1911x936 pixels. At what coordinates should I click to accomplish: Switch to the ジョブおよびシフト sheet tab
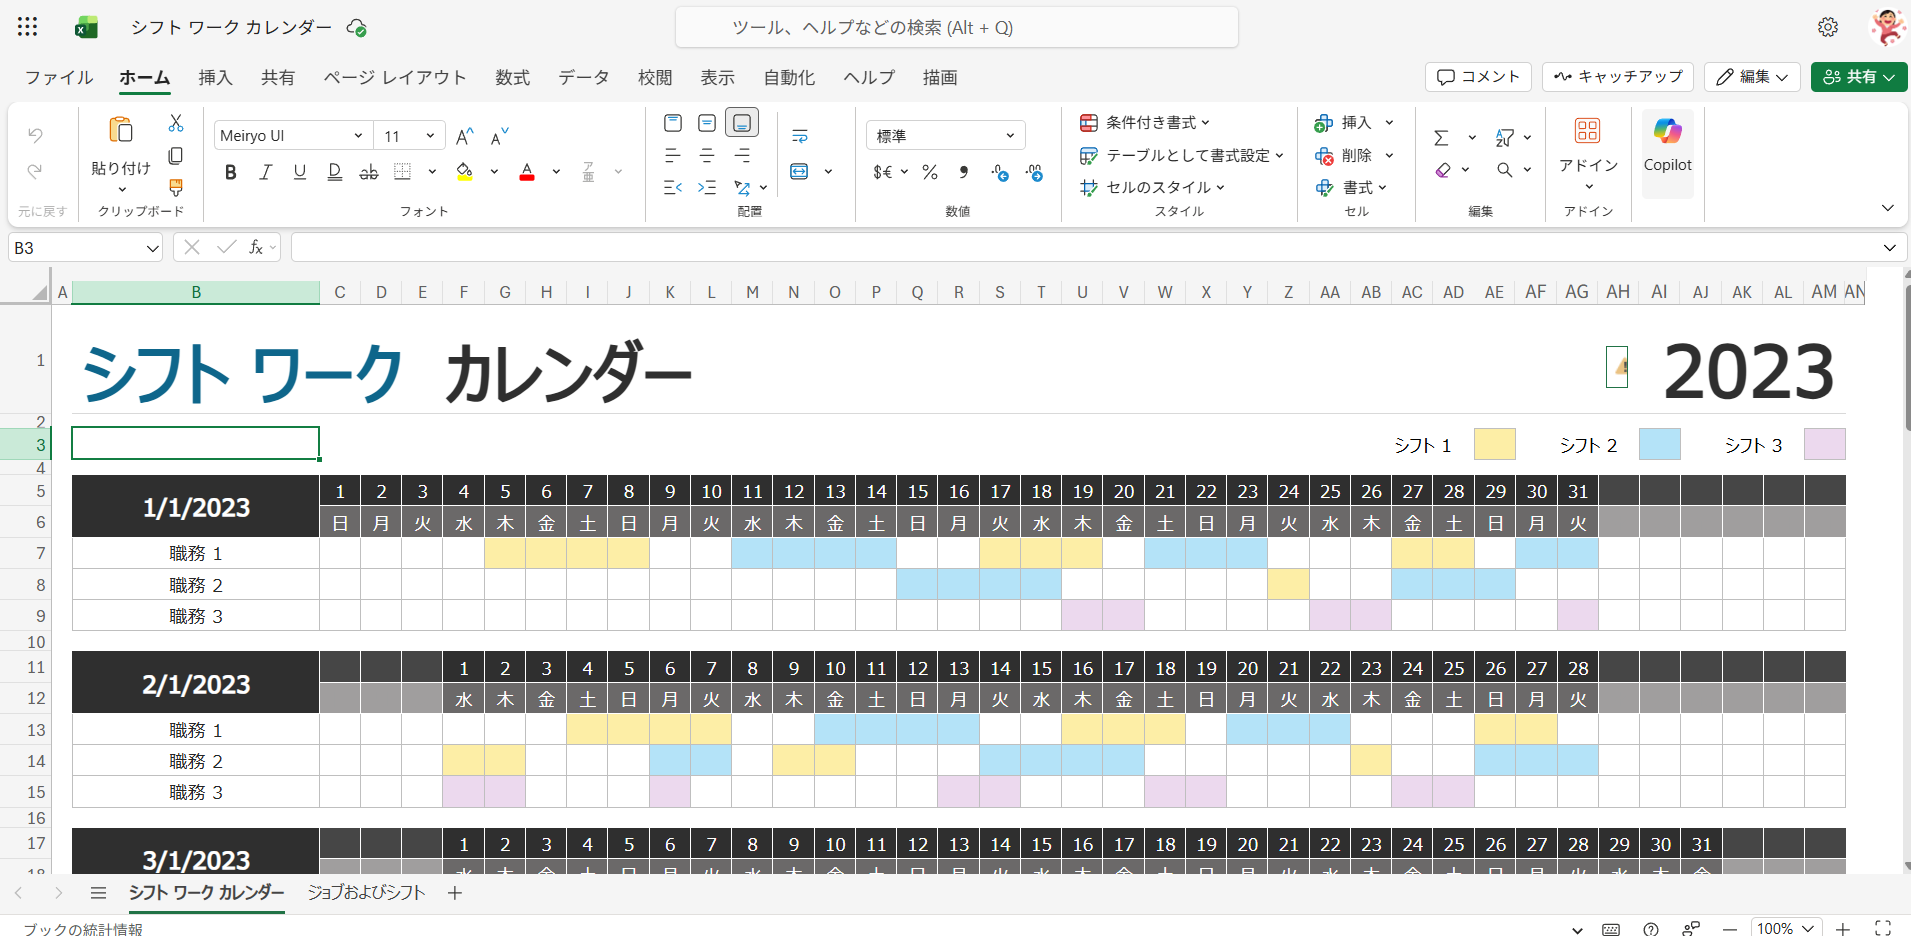pos(366,892)
